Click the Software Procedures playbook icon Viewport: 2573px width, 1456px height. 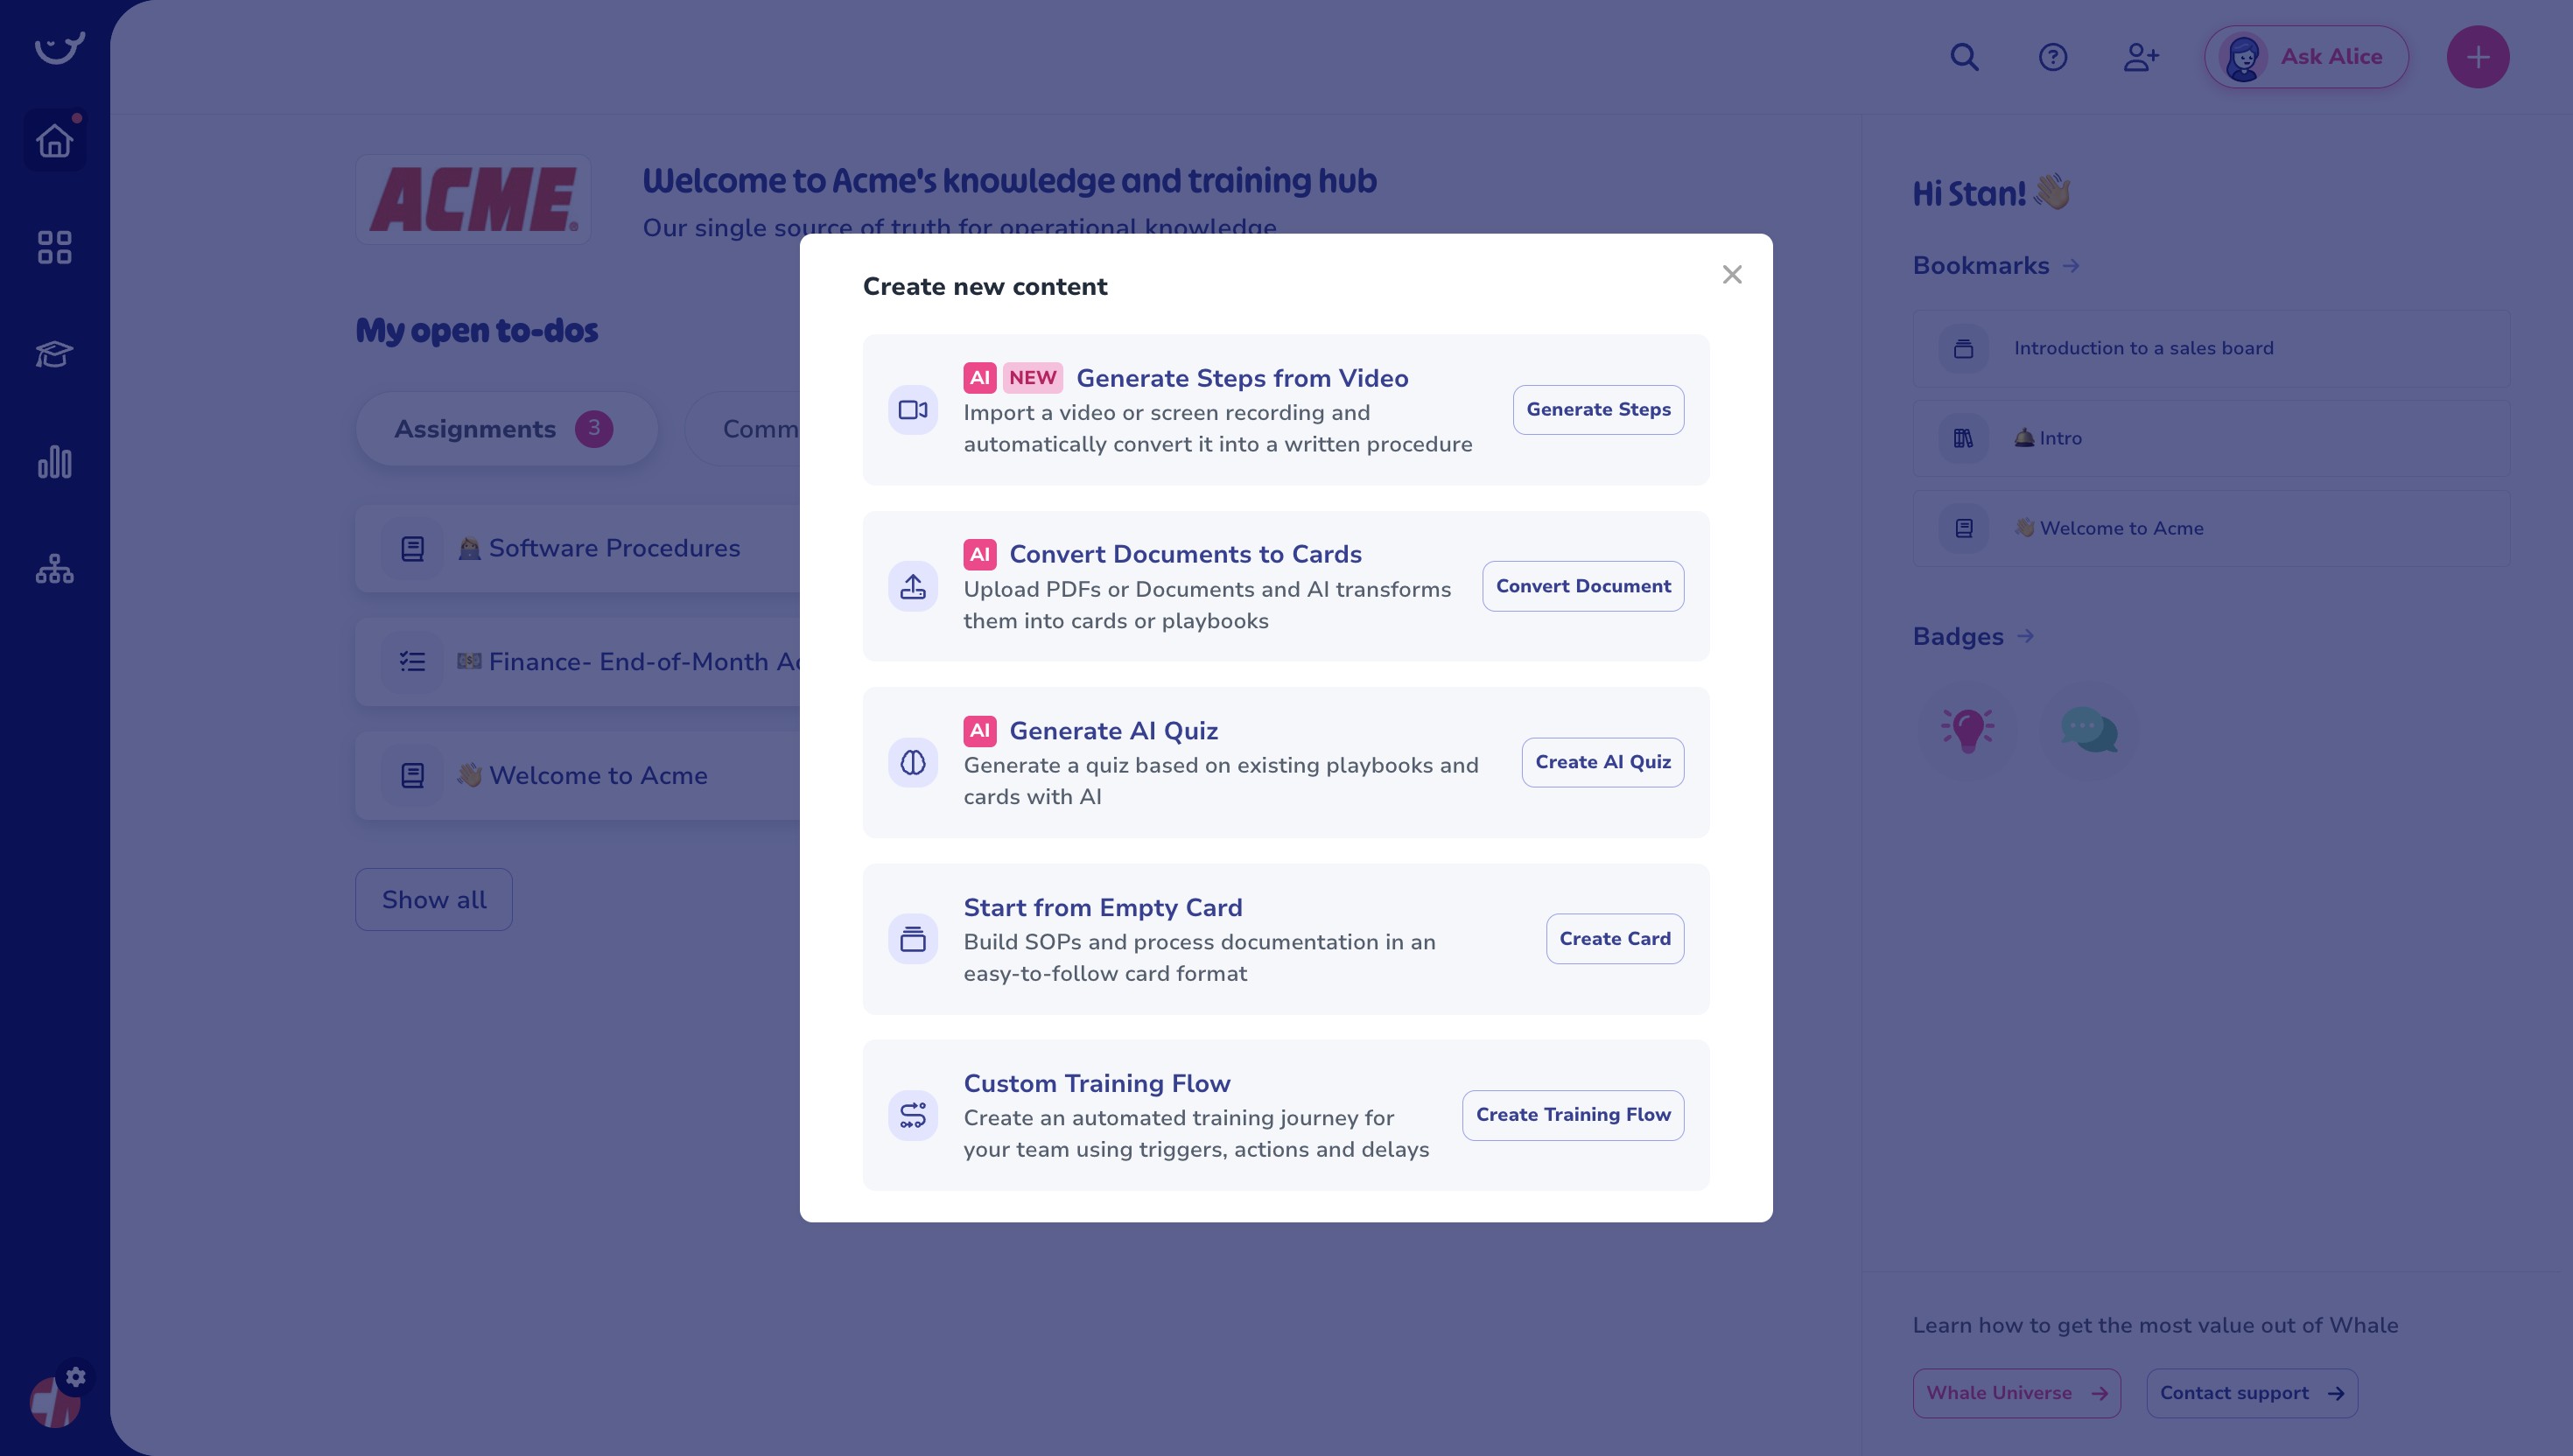412,549
